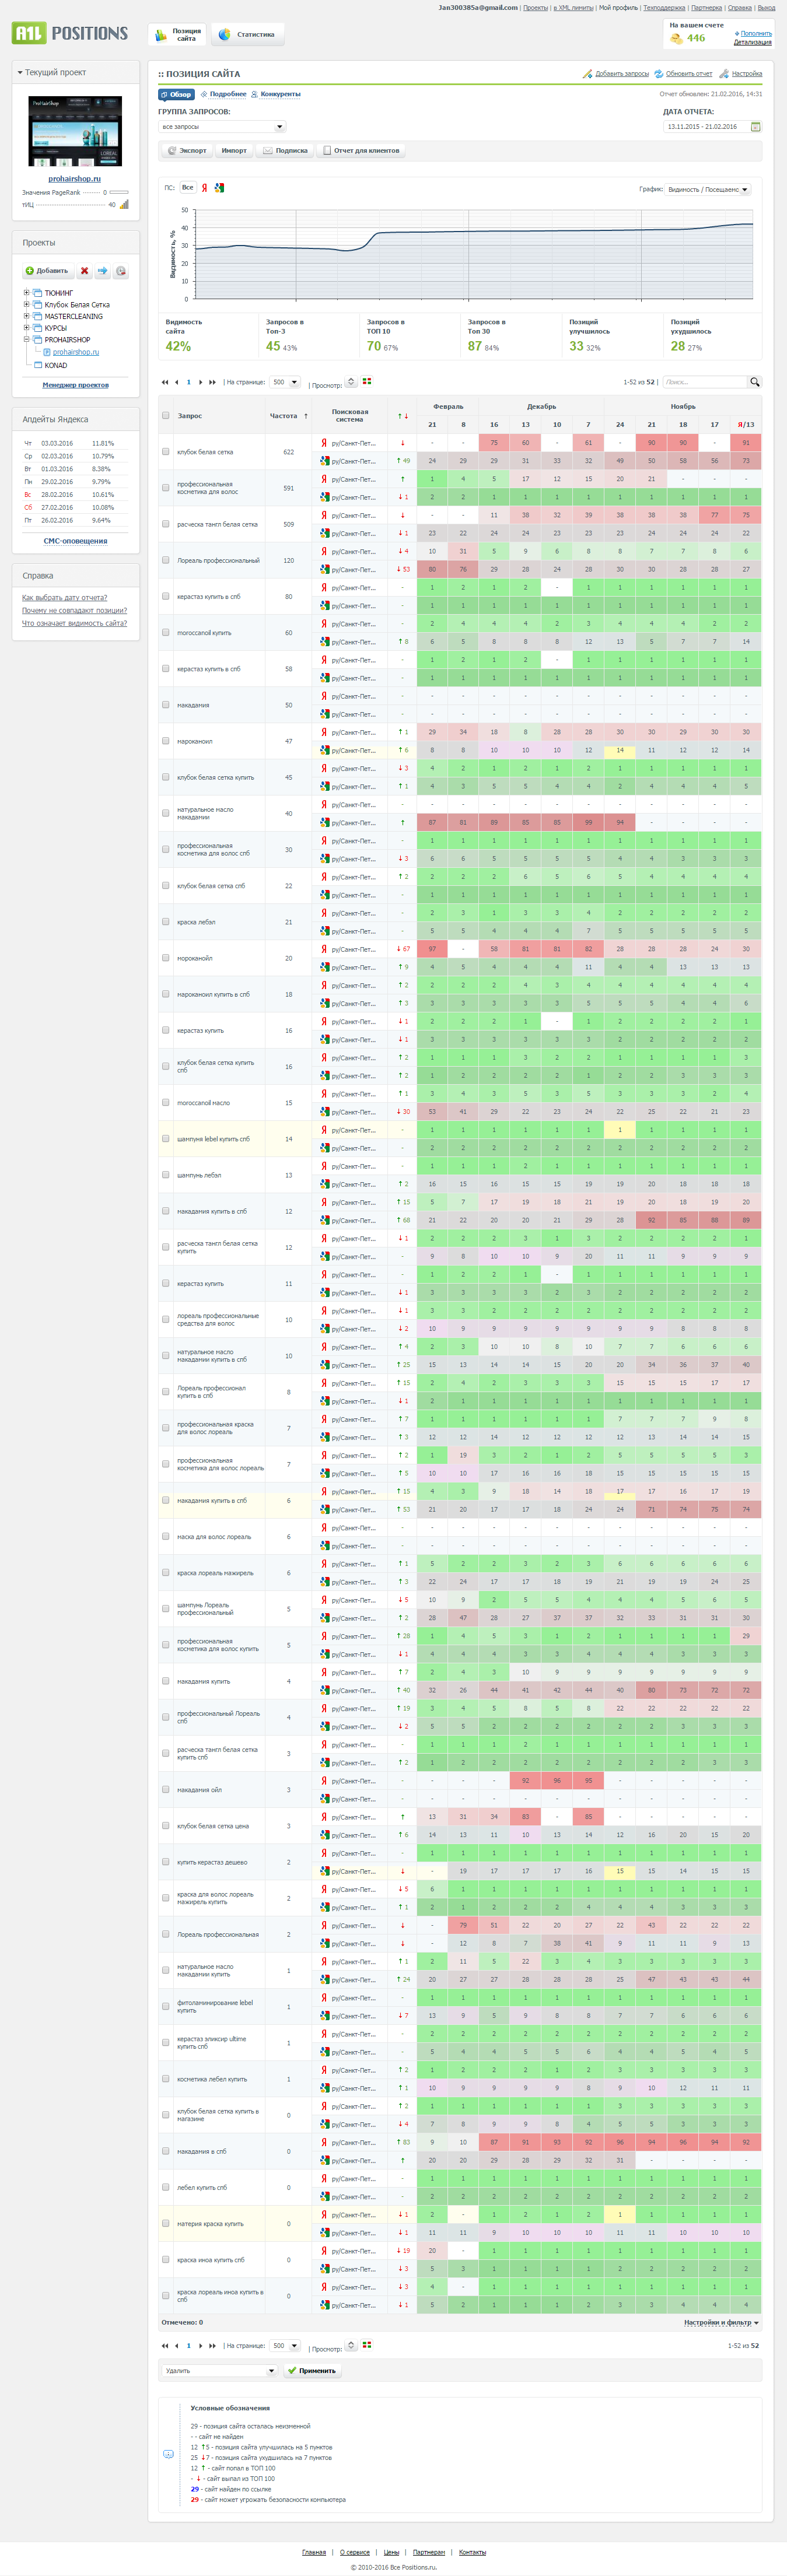The image size is (787, 2576).
Task: Switch to the Обзор view
Action: 176,94
